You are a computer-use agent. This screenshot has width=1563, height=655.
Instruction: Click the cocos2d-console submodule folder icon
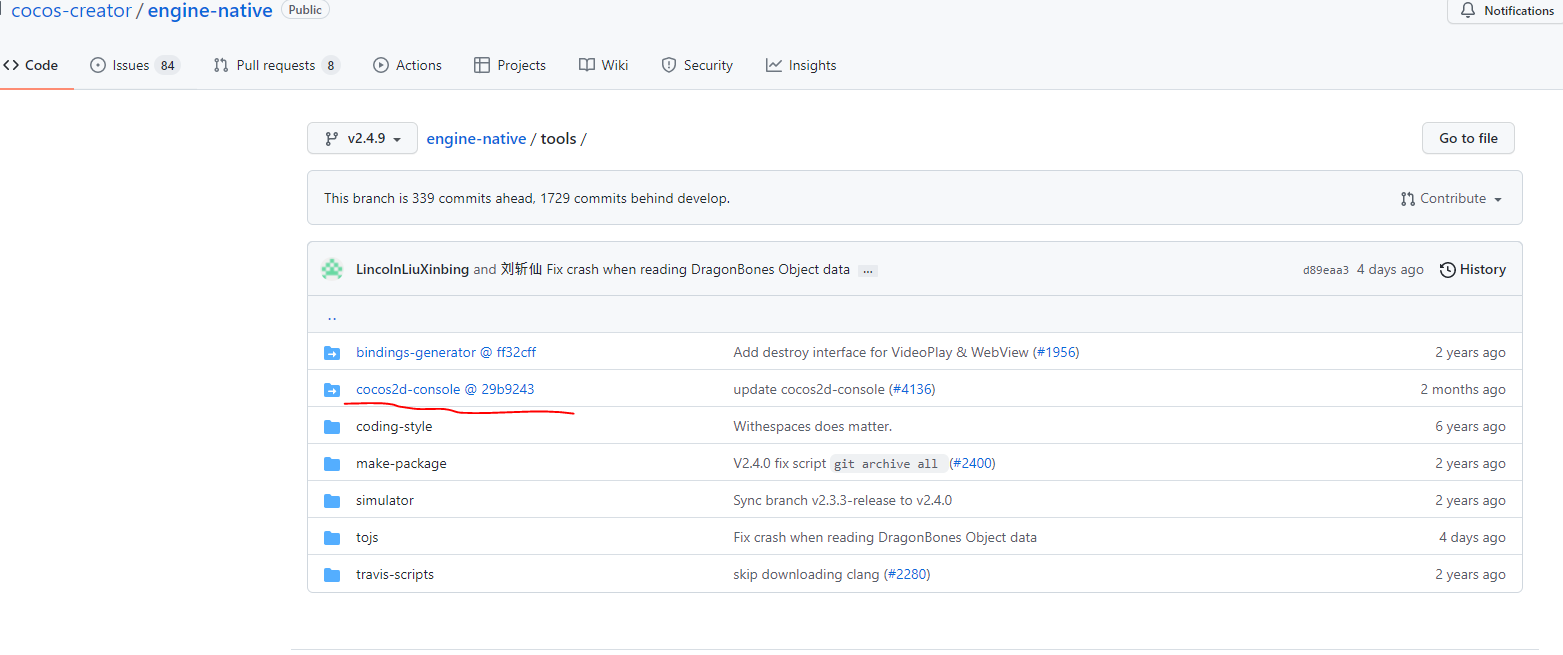pyautogui.click(x=332, y=389)
